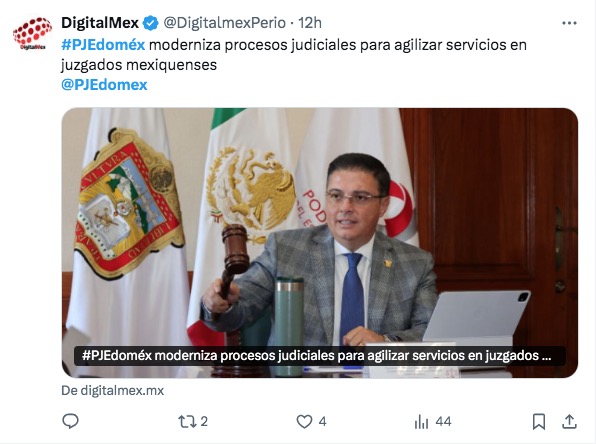Open the @DigitalmexPerio handle link
Image resolution: width=596 pixels, height=444 pixels.
(x=225, y=23)
